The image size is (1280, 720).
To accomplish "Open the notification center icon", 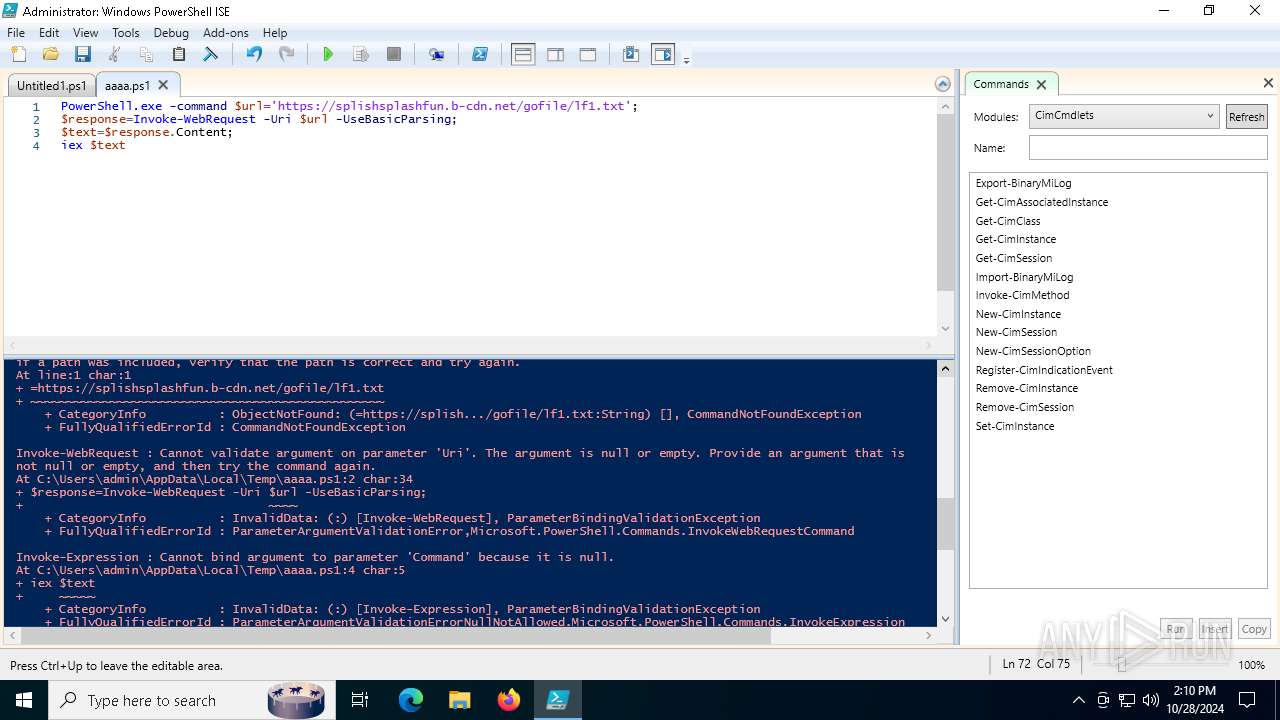I will [1247, 700].
